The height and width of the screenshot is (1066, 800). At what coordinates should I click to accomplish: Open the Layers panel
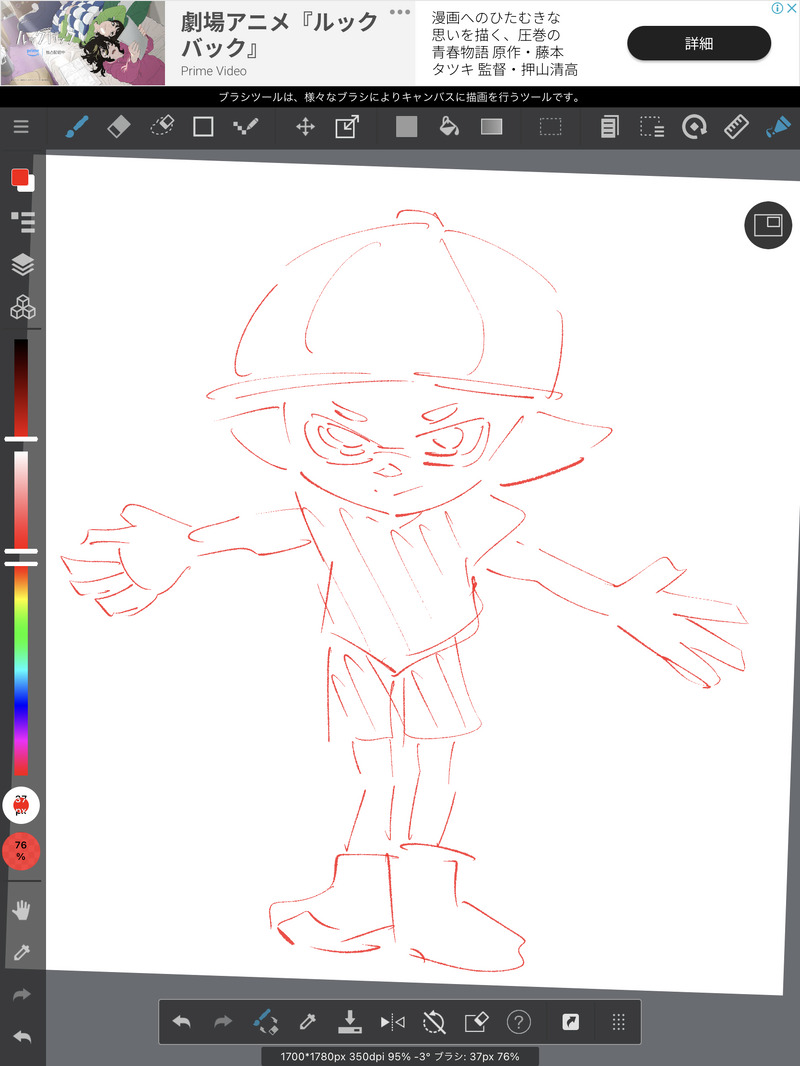click(22, 264)
